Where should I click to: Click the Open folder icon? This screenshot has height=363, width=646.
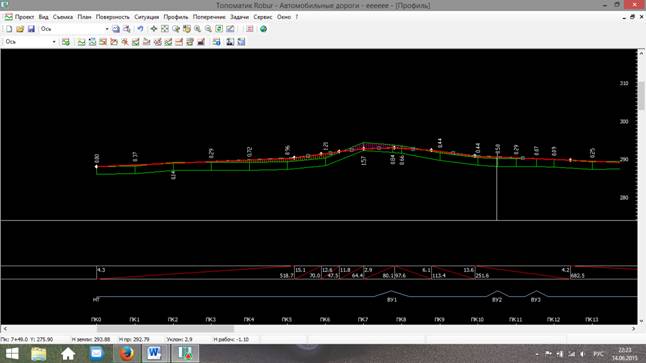click(x=20, y=29)
